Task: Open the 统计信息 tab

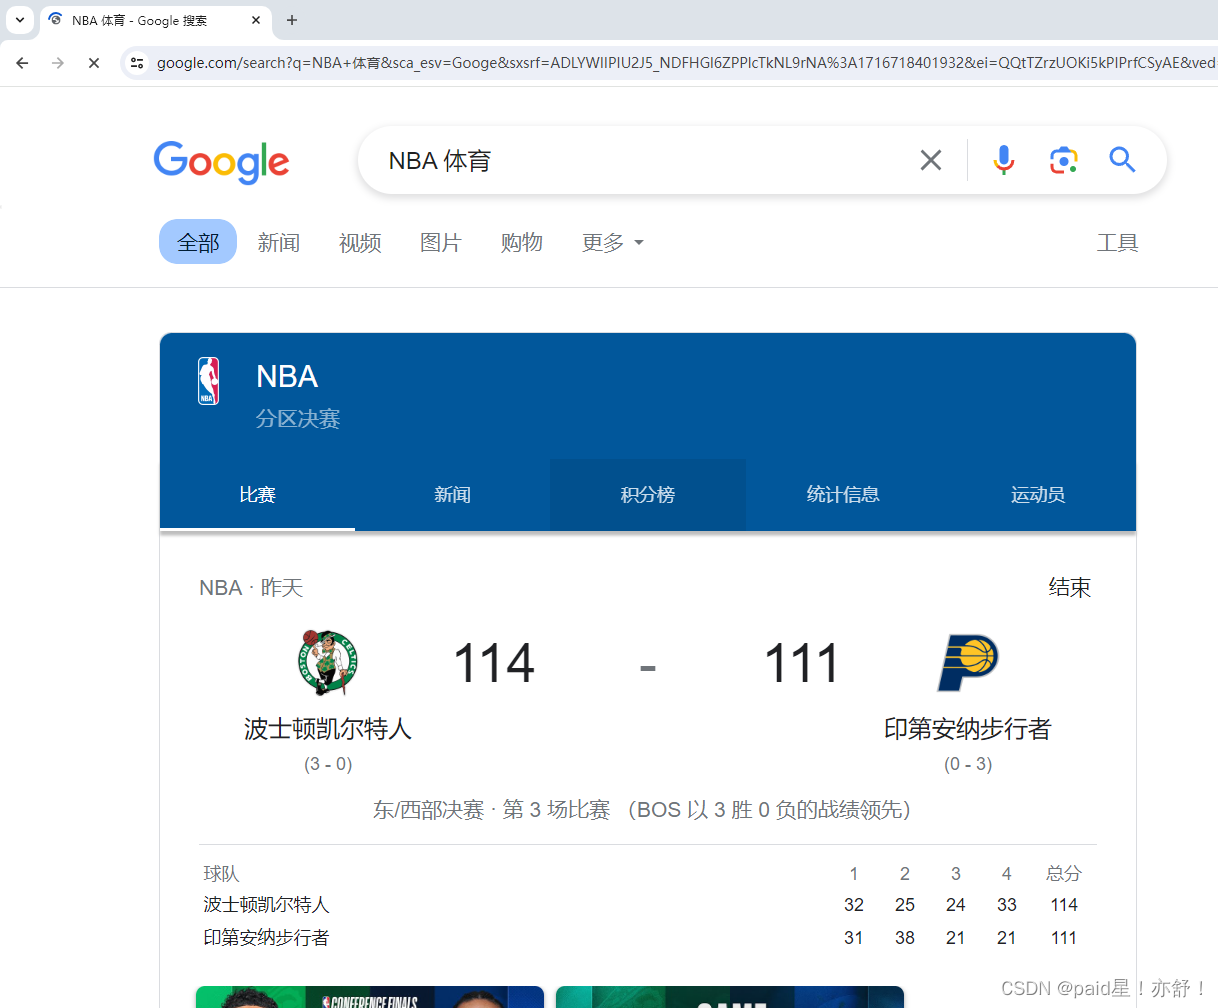Action: coord(843,495)
